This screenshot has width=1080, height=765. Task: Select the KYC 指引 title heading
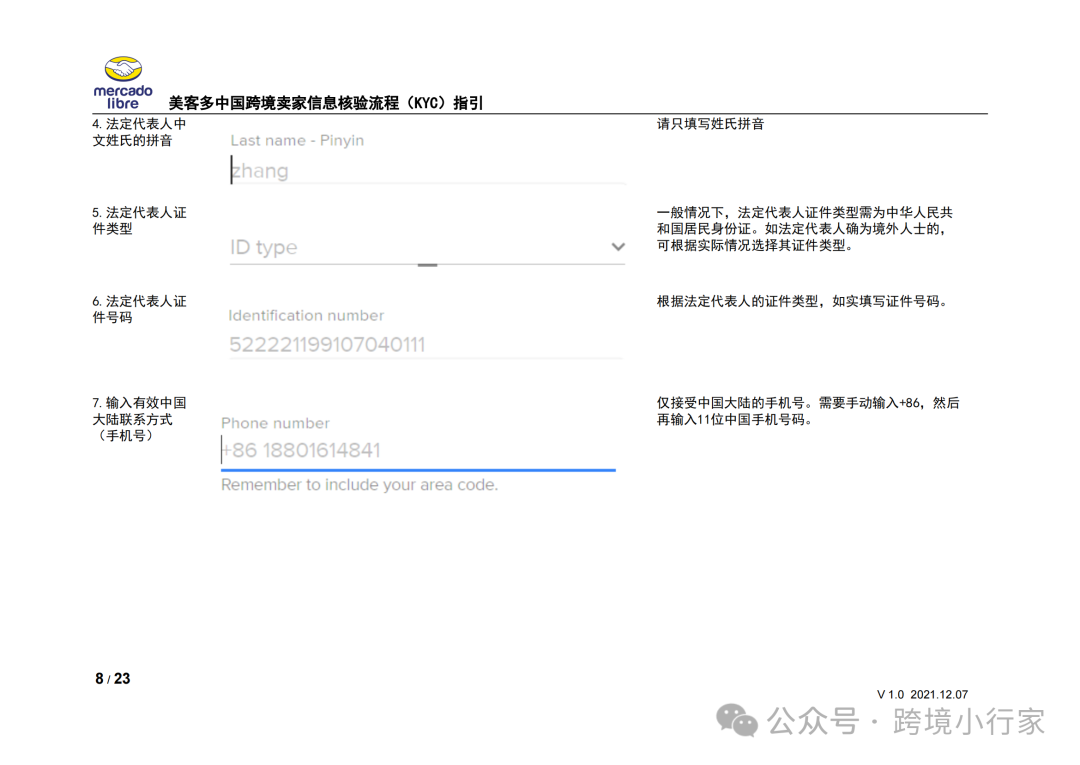[x=324, y=101]
